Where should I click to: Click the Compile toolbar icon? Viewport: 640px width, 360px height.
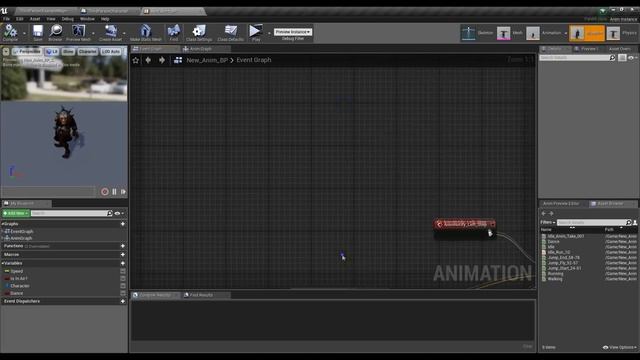(10, 31)
